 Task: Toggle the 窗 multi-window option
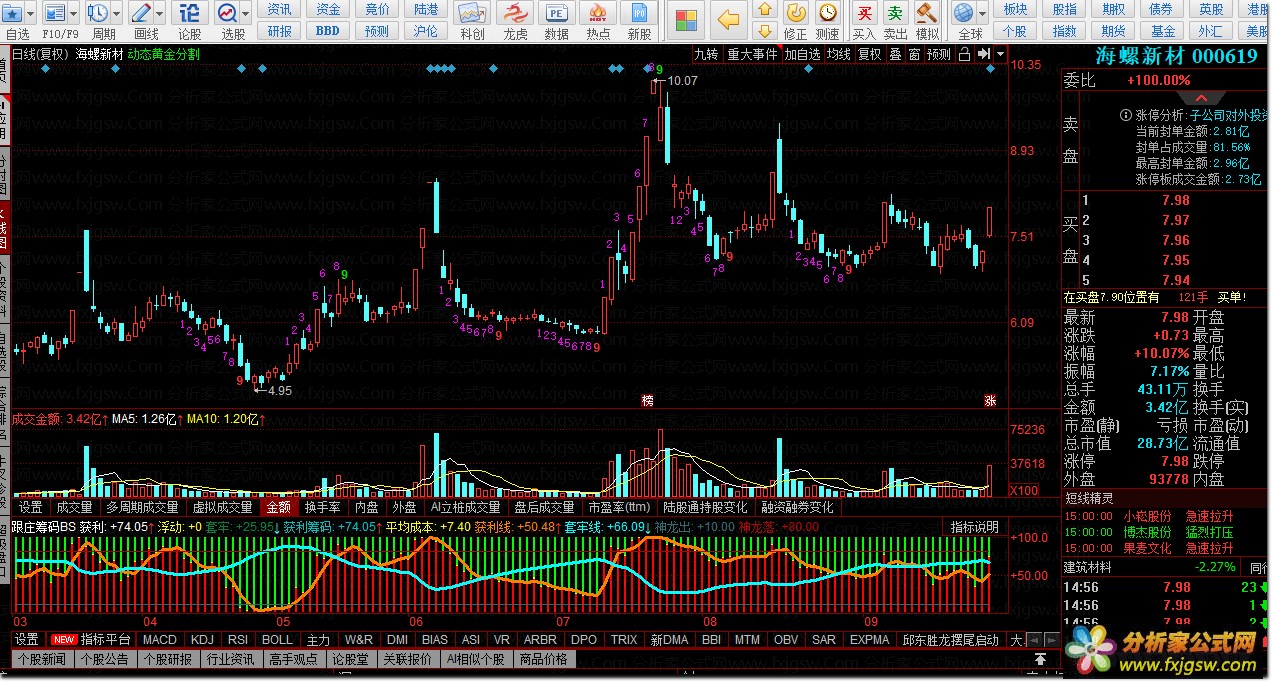(x=914, y=54)
